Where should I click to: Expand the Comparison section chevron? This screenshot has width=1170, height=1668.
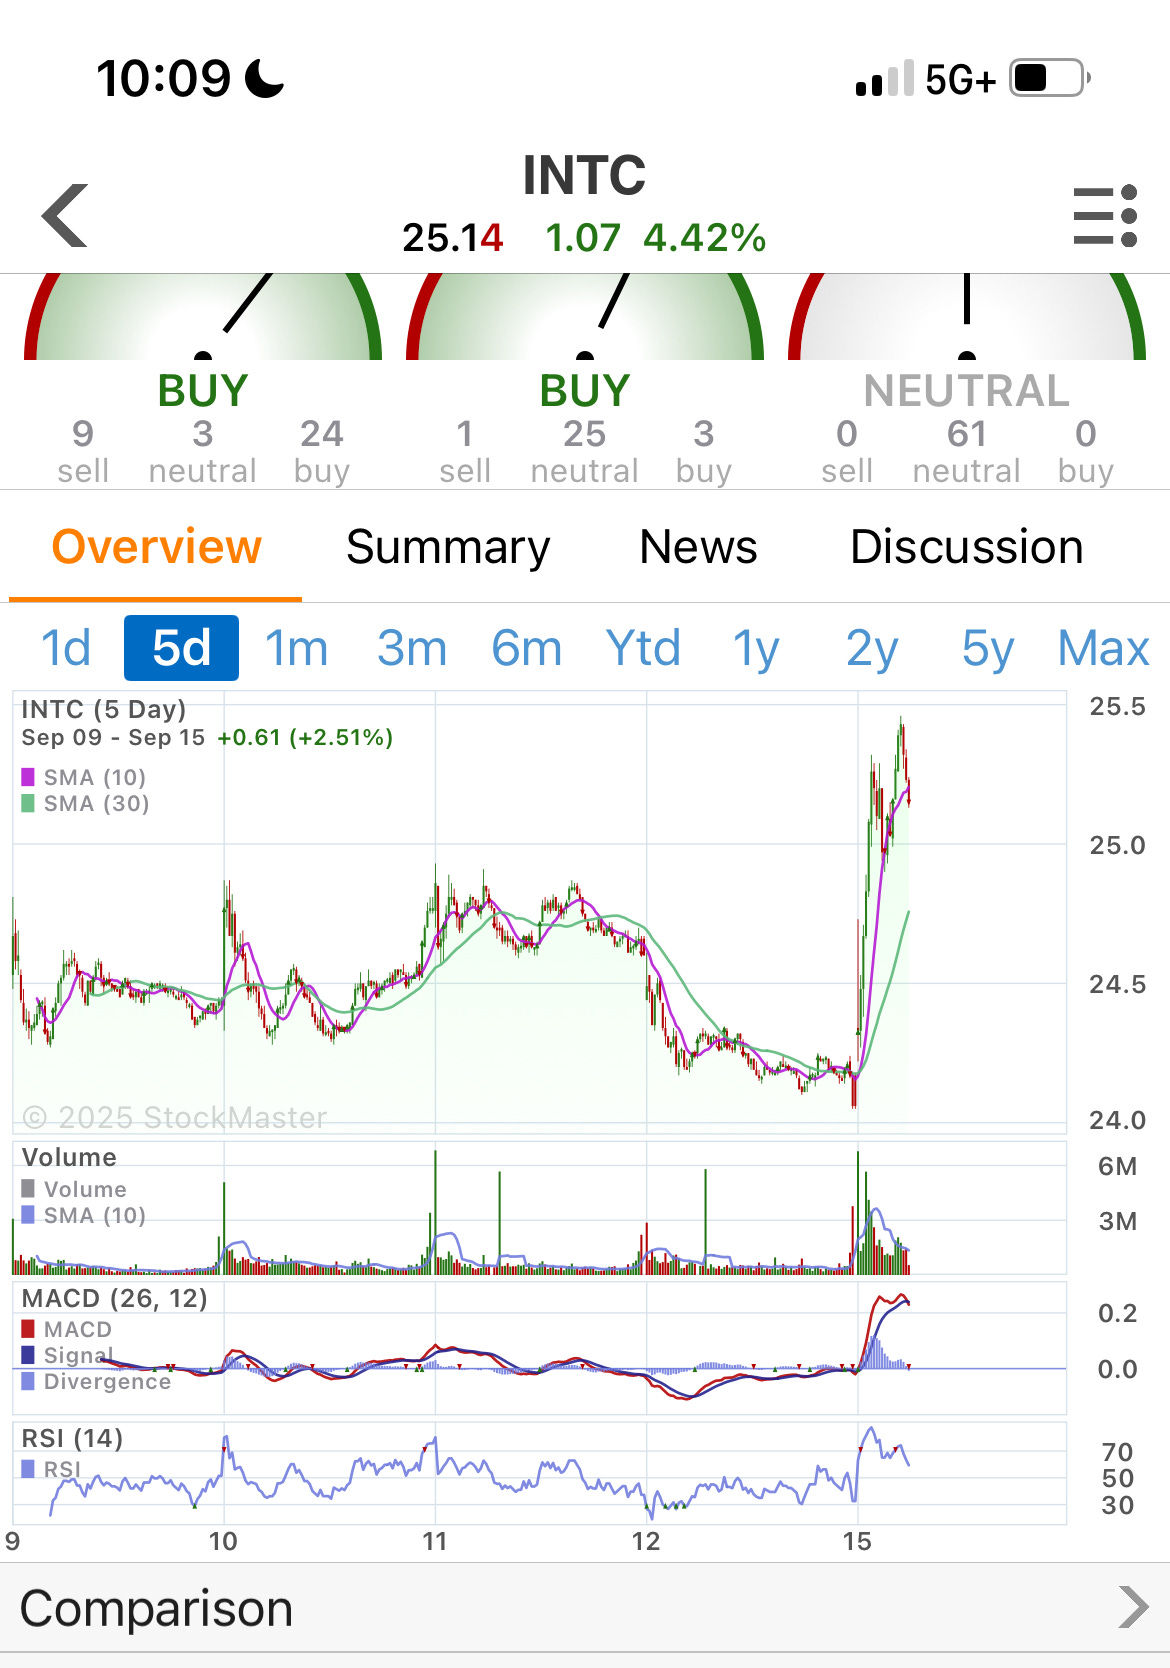coord(1133,1607)
